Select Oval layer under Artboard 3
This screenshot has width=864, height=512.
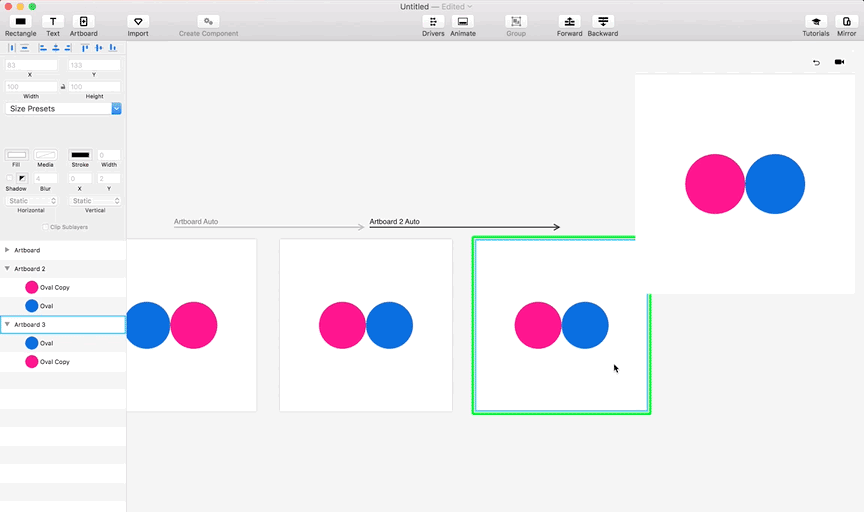(x=63, y=343)
